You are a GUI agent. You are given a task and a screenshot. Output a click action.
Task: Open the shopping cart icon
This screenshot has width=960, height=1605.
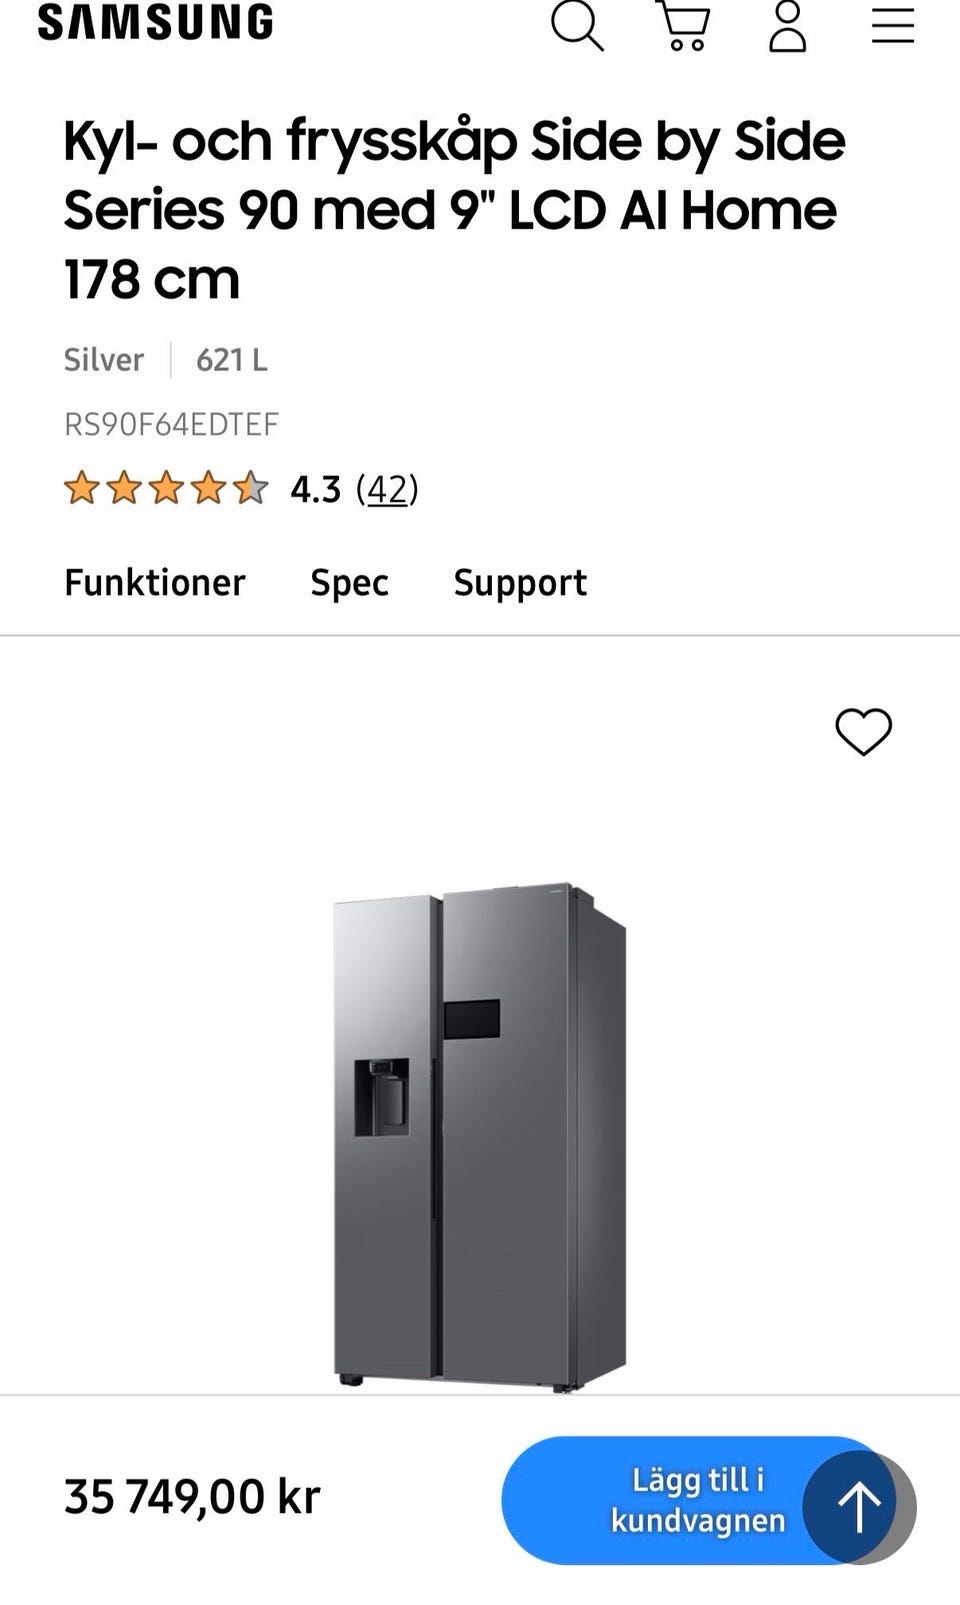[684, 25]
